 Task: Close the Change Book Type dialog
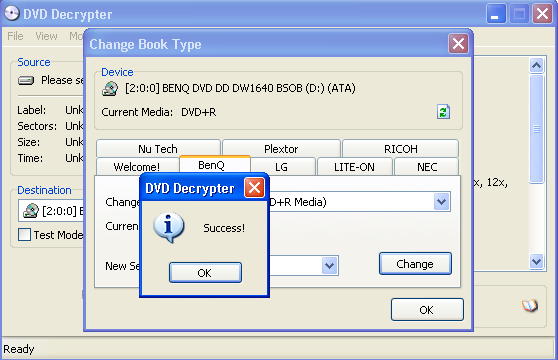tap(458, 44)
